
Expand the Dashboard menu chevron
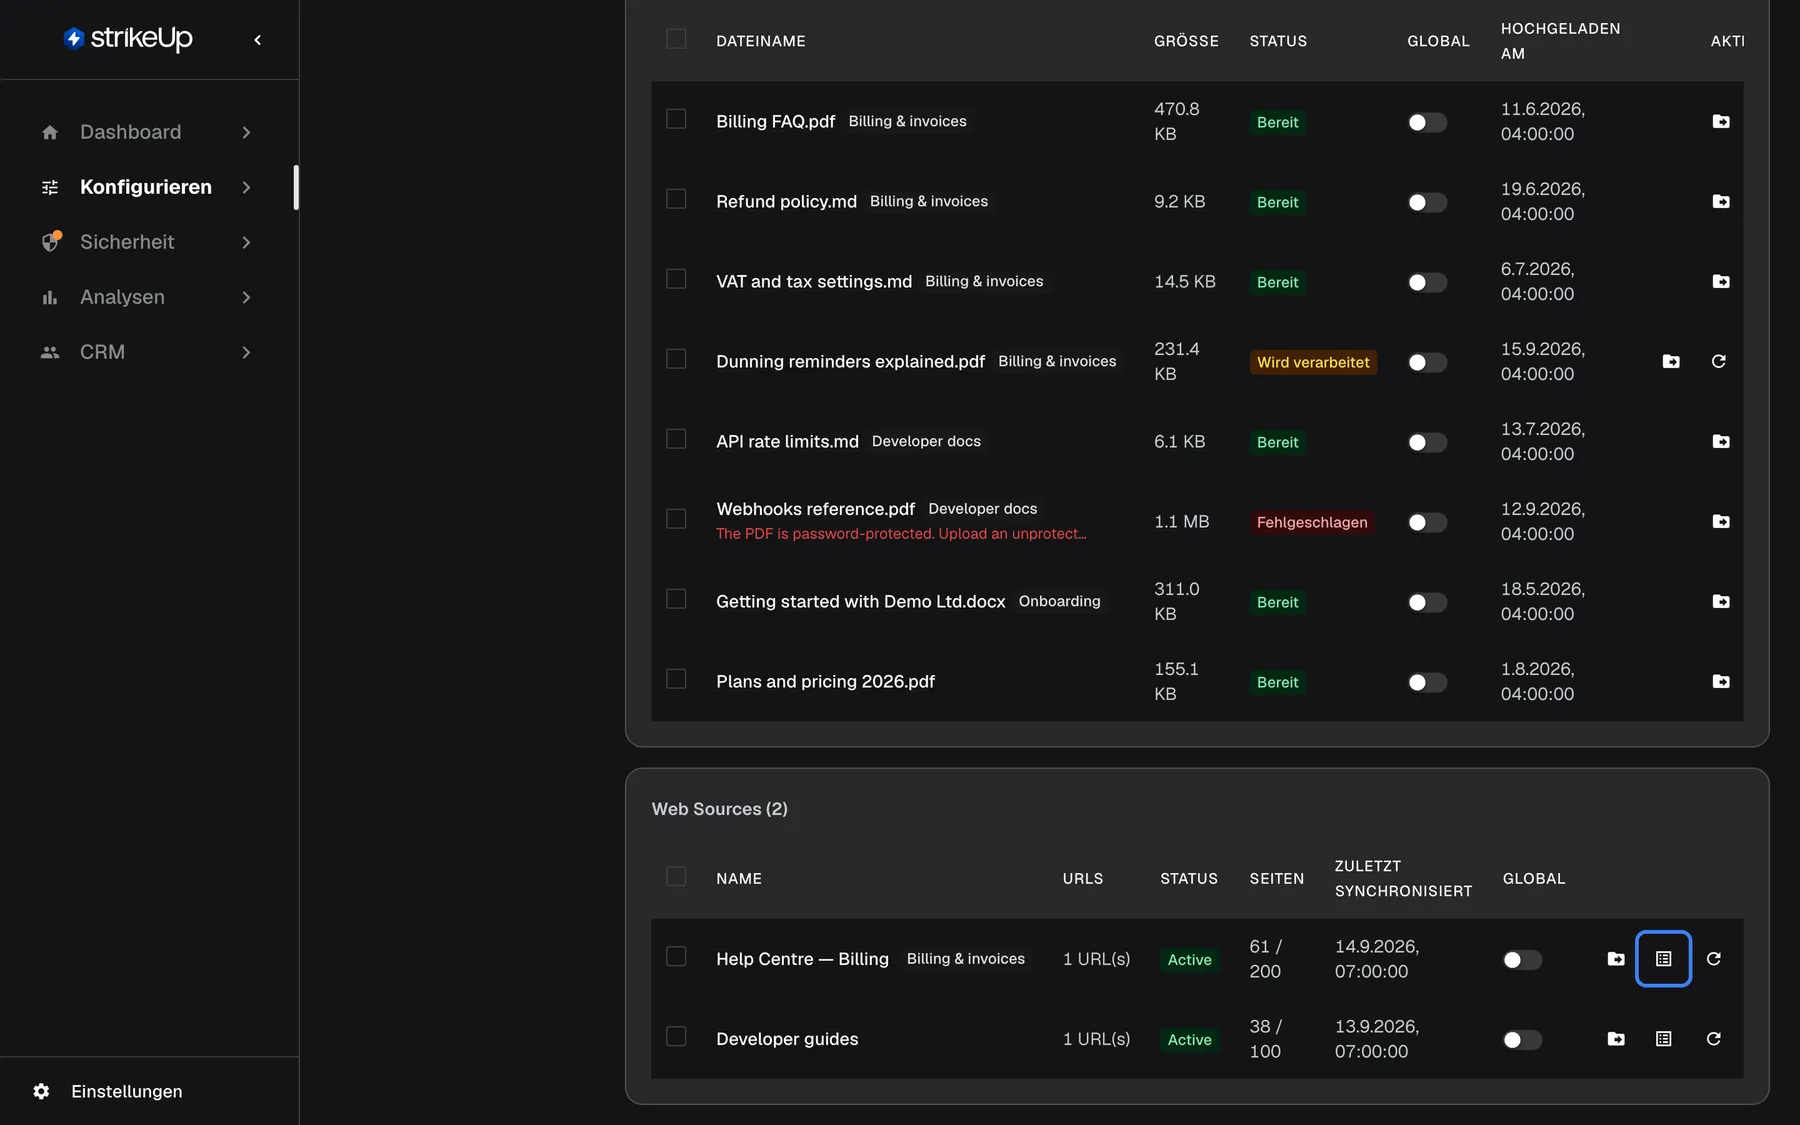246,132
